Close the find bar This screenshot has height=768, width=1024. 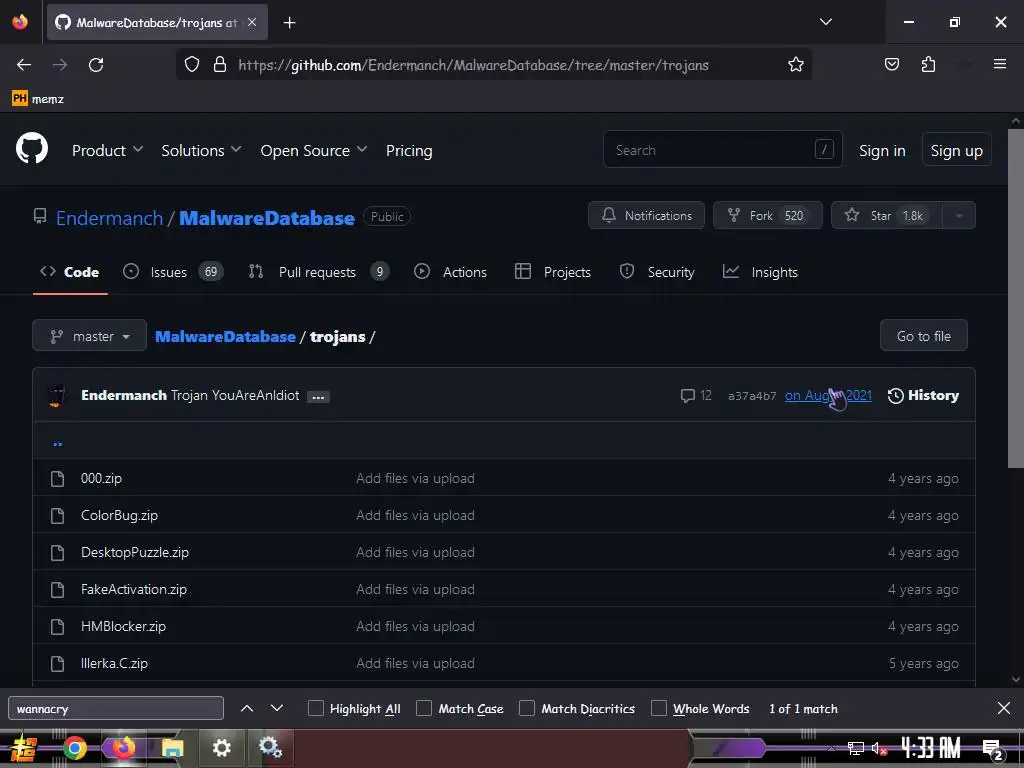(1004, 708)
